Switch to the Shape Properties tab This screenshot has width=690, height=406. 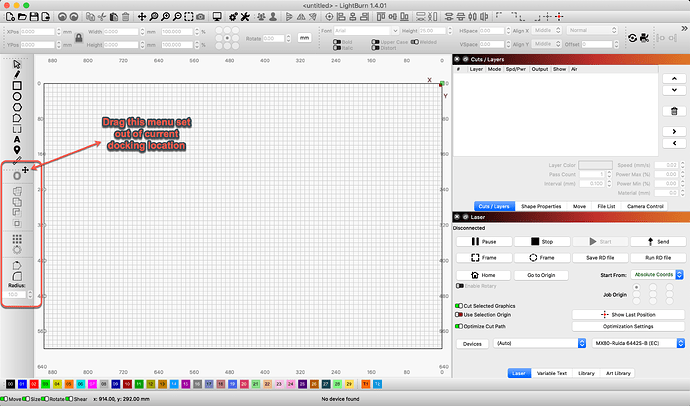[x=541, y=206]
